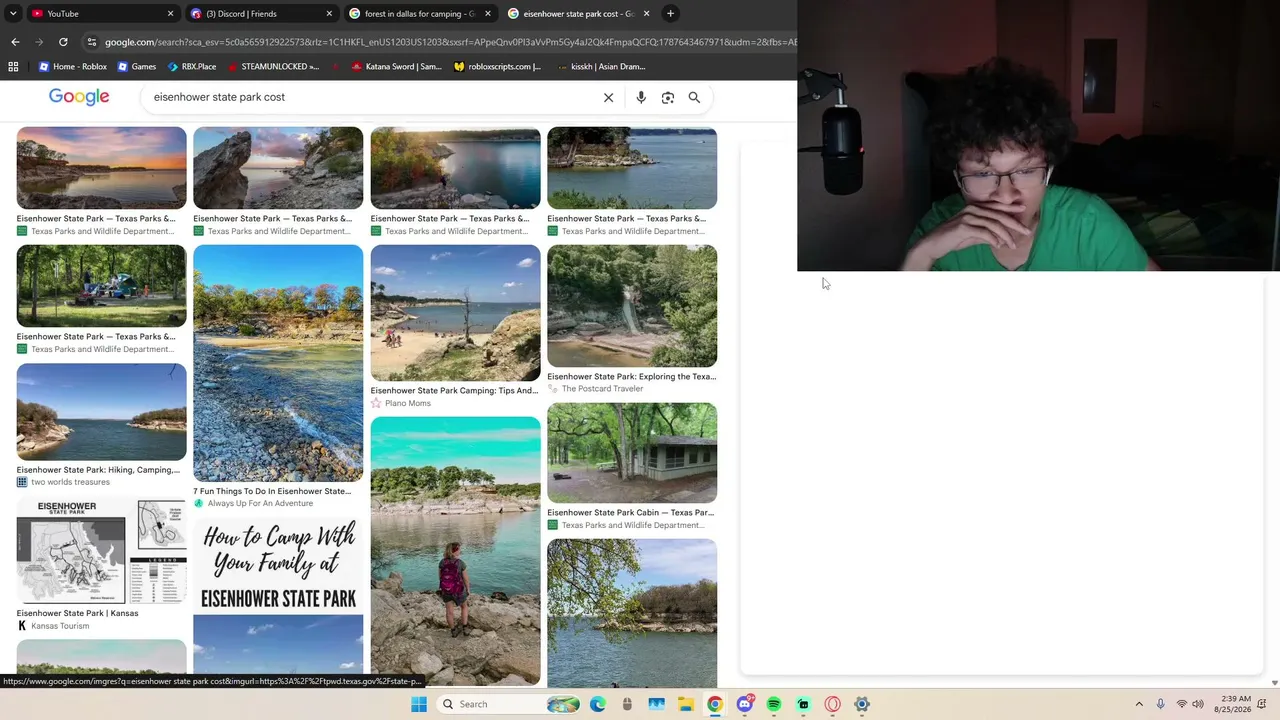Open the Windows Start menu
The height and width of the screenshot is (720, 1280).
[x=419, y=704]
